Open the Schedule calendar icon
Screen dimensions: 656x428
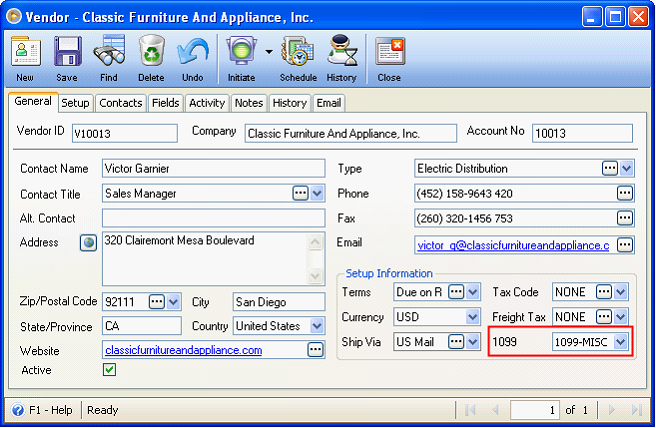(x=298, y=50)
